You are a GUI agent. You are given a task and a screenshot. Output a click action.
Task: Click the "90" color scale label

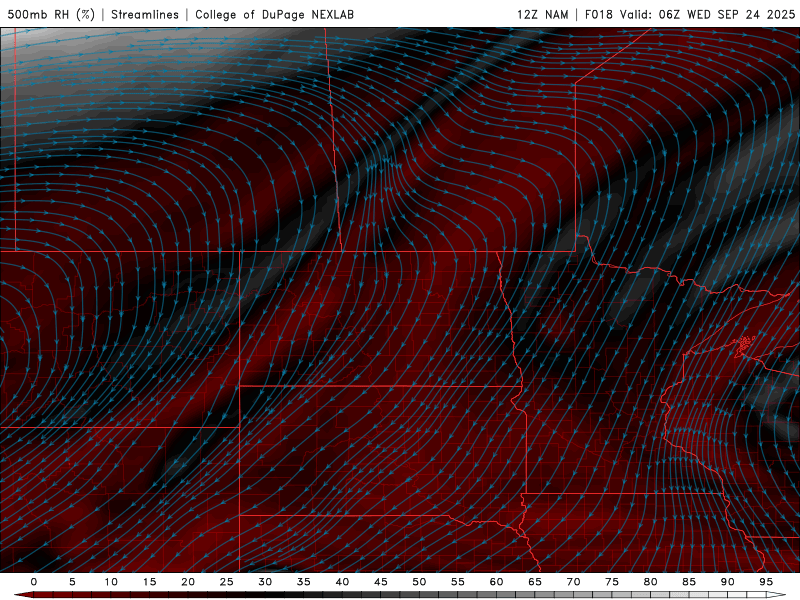pyautogui.click(x=727, y=582)
